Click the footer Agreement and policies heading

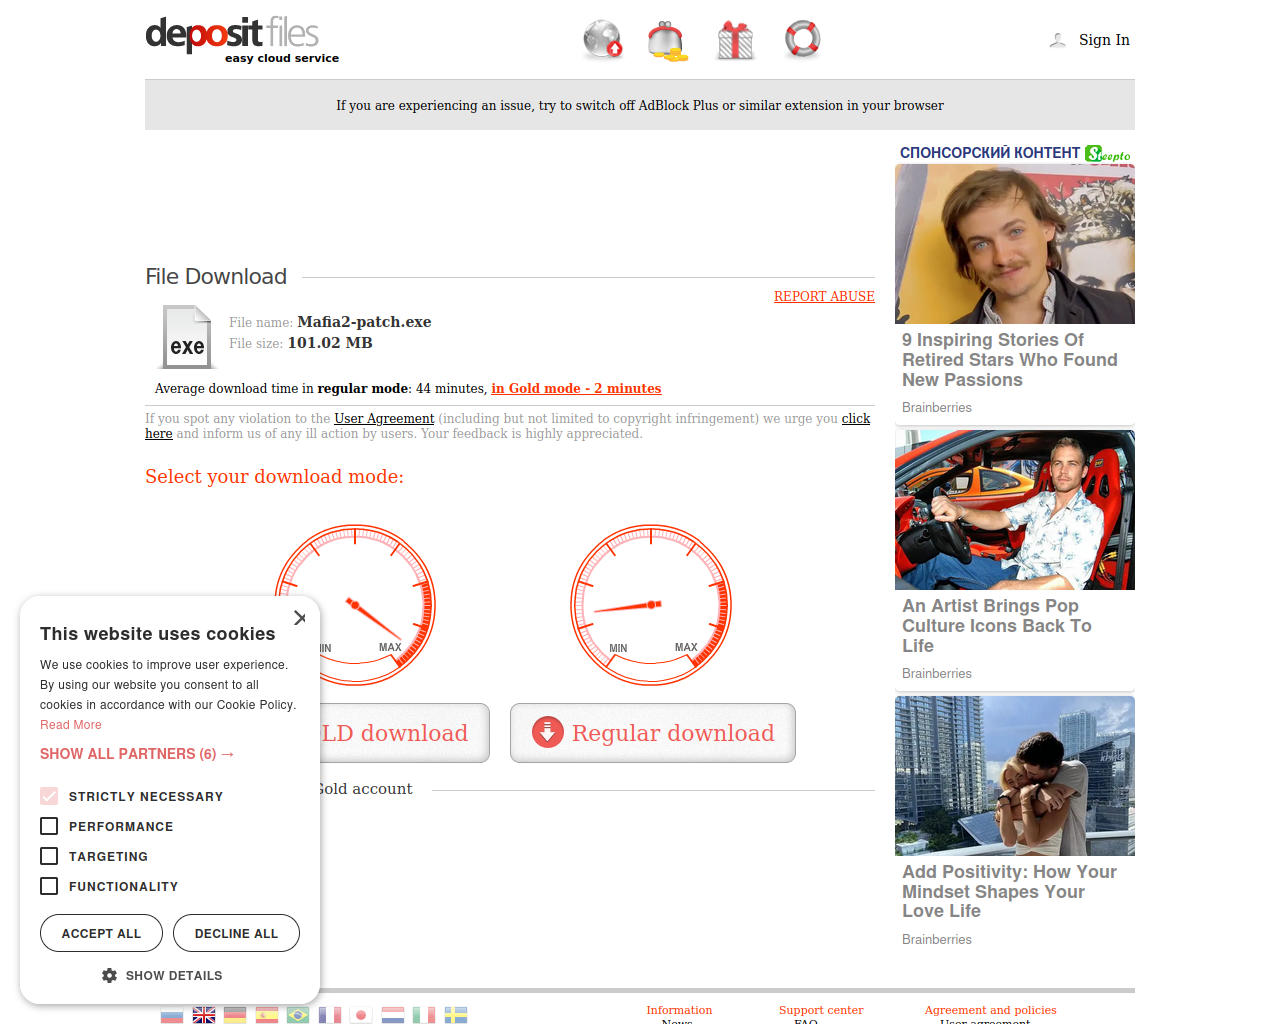pos(990,1010)
